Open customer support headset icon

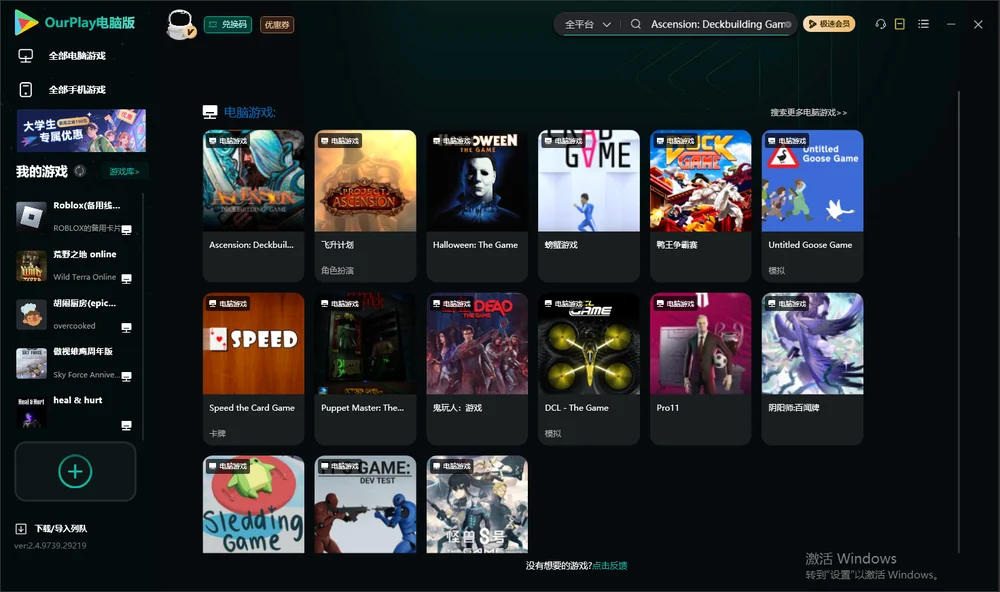point(881,24)
